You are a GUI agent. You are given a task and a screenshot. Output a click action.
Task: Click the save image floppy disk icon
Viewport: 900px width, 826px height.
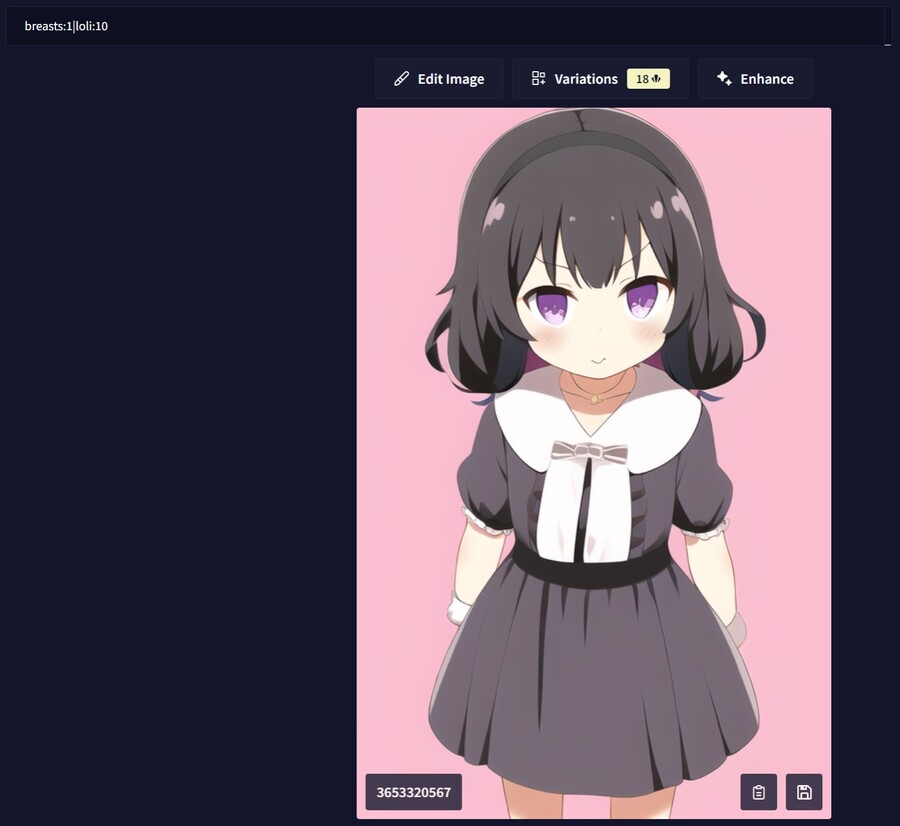804,792
